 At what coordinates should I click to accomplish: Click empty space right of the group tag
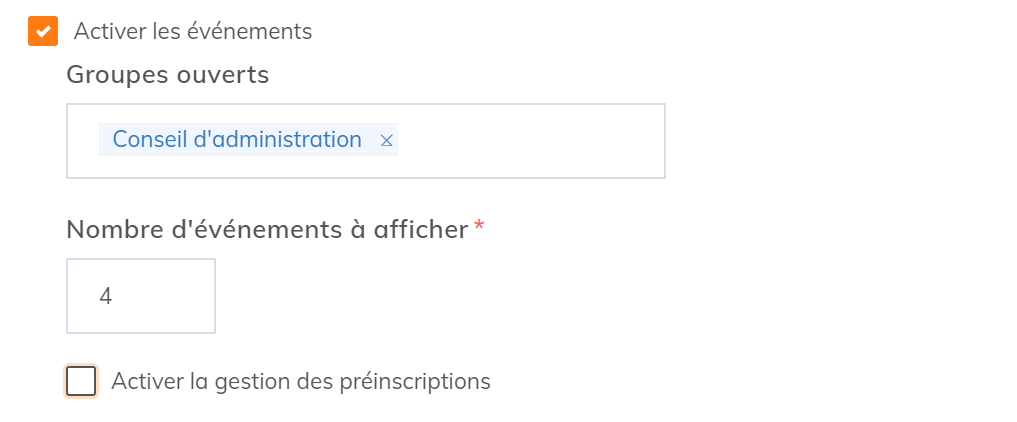coord(530,141)
